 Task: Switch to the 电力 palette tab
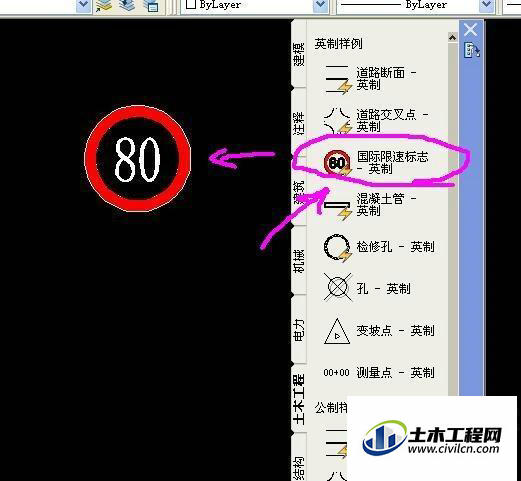click(x=299, y=329)
